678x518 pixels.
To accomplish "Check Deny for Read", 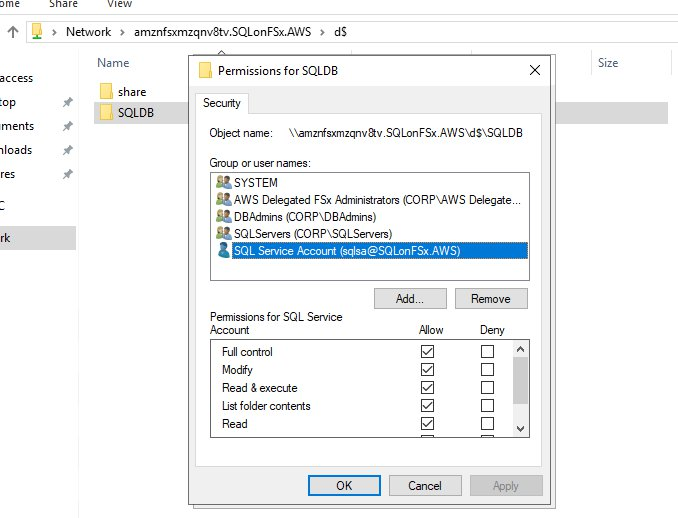I will (x=487, y=423).
